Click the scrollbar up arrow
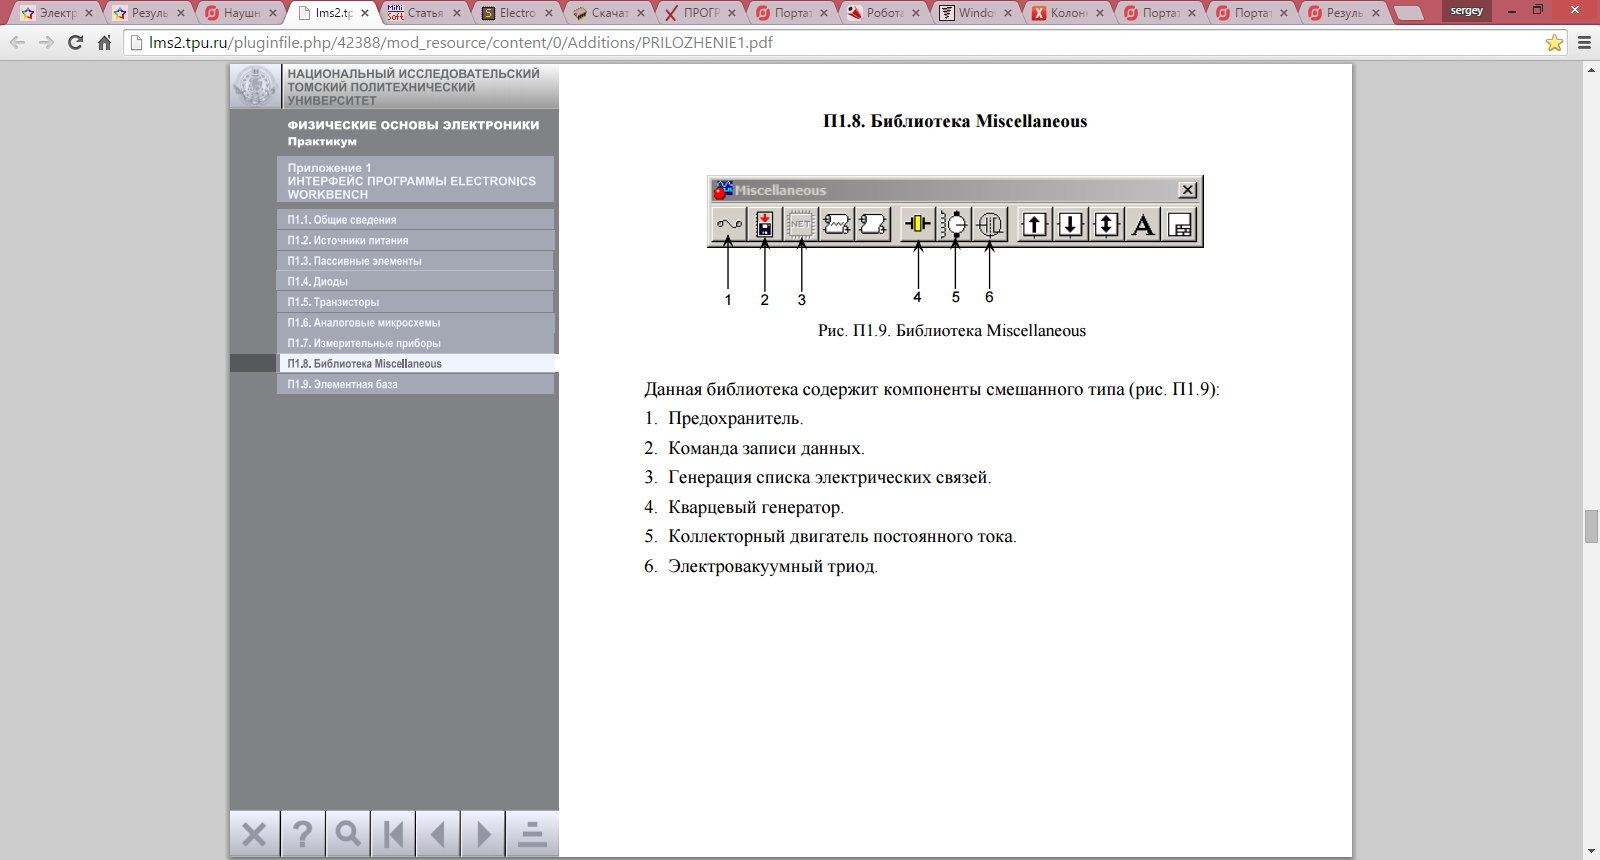The height and width of the screenshot is (860, 1600). (1591, 70)
